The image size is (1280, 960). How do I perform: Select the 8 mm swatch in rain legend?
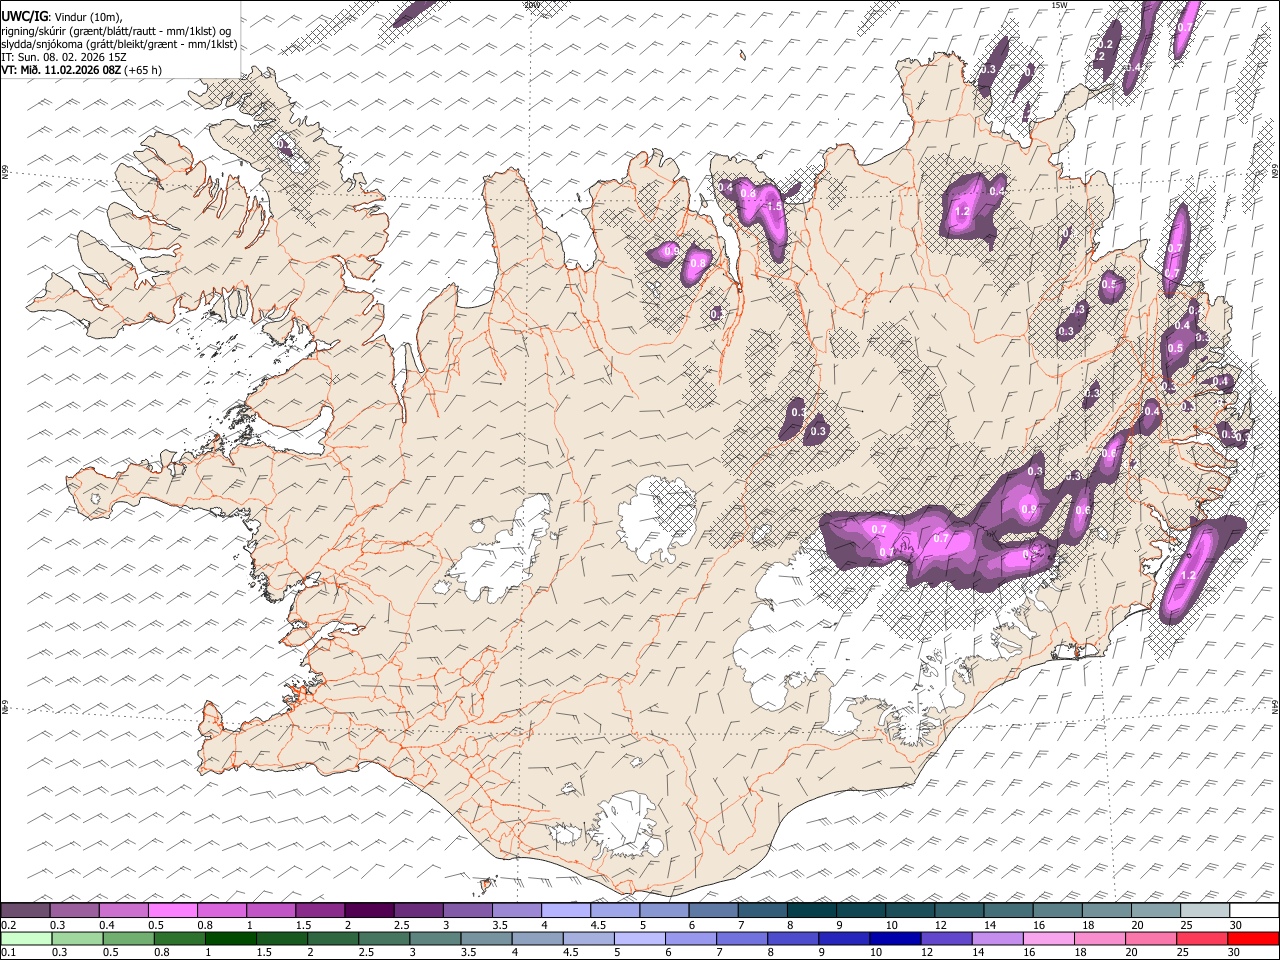point(792,938)
